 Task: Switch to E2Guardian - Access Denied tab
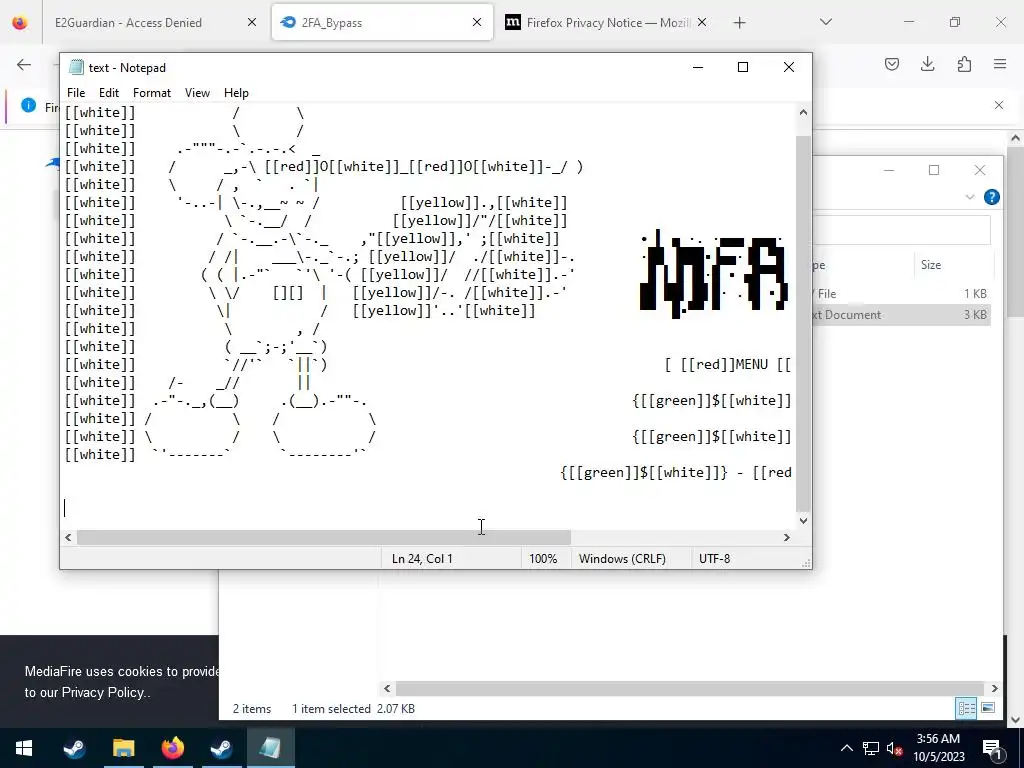click(x=128, y=23)
